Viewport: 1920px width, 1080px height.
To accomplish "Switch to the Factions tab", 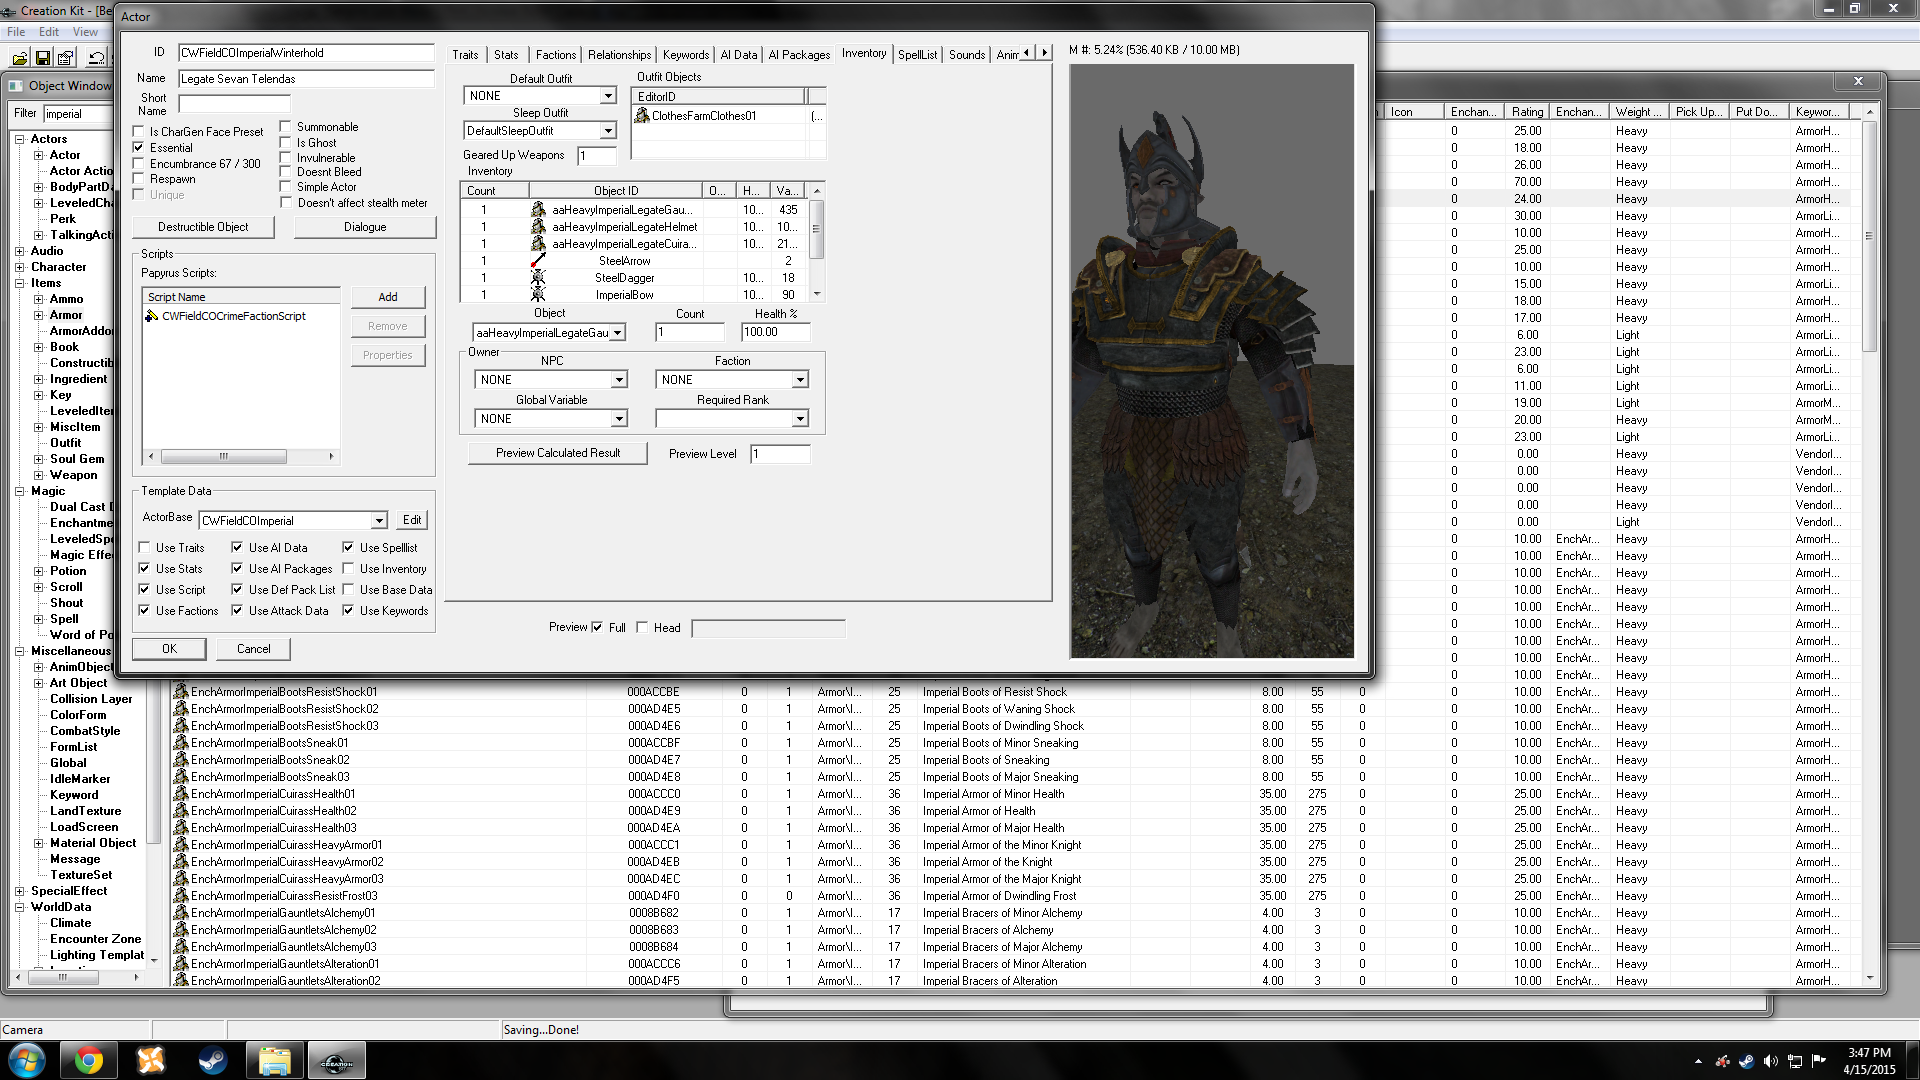I will coord(555,55).
